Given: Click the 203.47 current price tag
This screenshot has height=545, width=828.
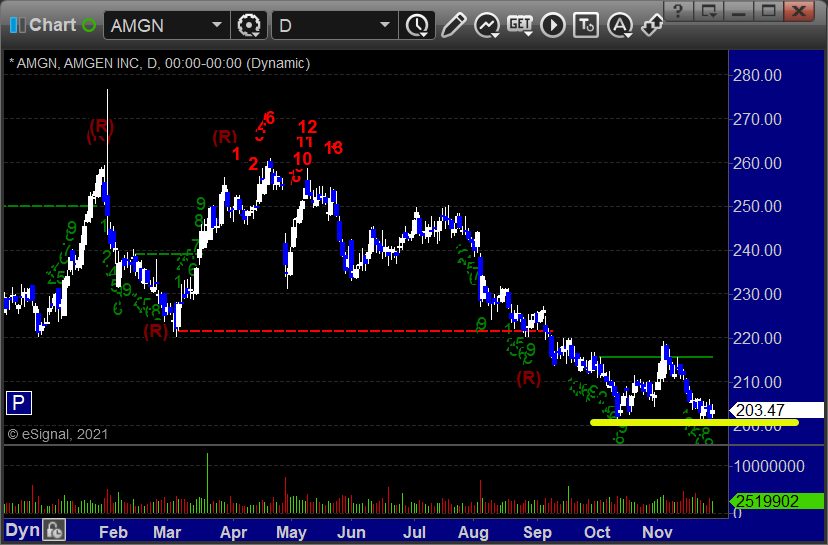Looking at the screenshot, I should coord(776,410).
